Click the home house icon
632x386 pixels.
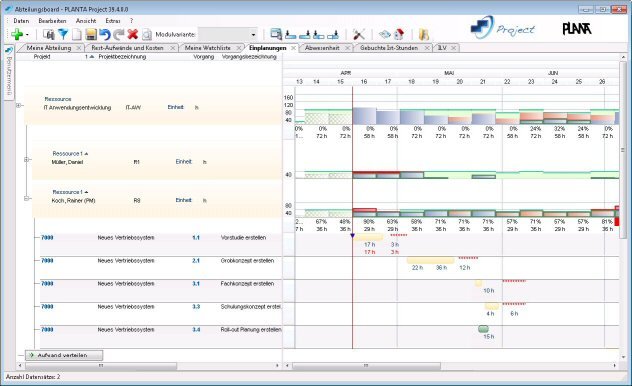pos(399,35)
